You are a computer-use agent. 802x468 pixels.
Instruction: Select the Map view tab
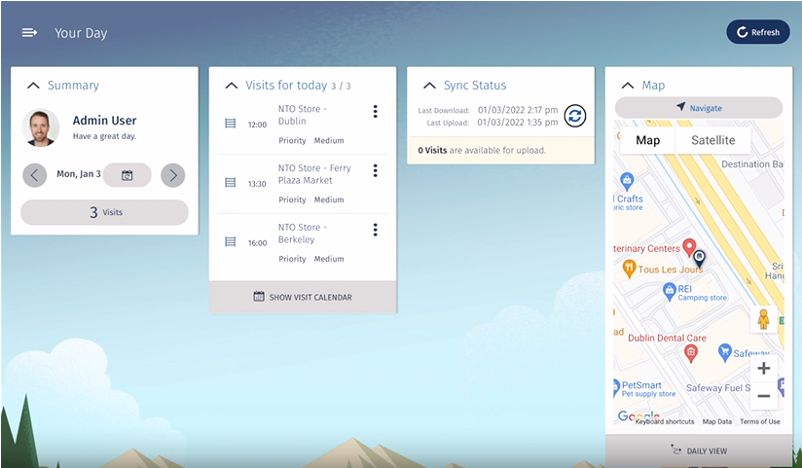648,140
